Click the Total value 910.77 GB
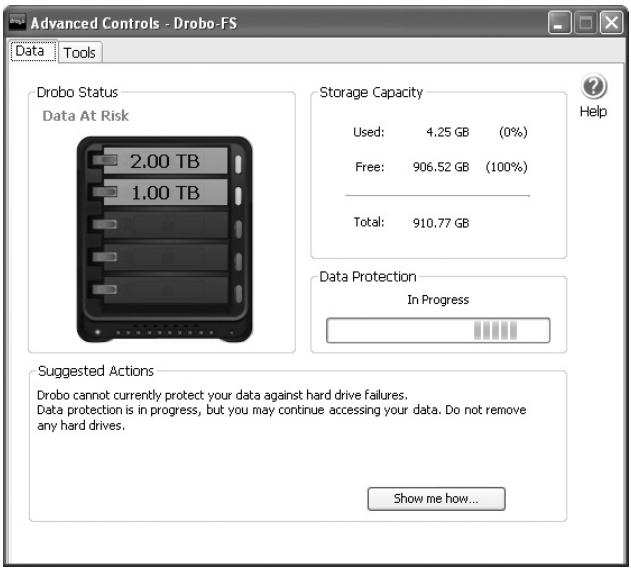This screenshot has width=631, height=570. pyautogui.click(x=441, y=223)
